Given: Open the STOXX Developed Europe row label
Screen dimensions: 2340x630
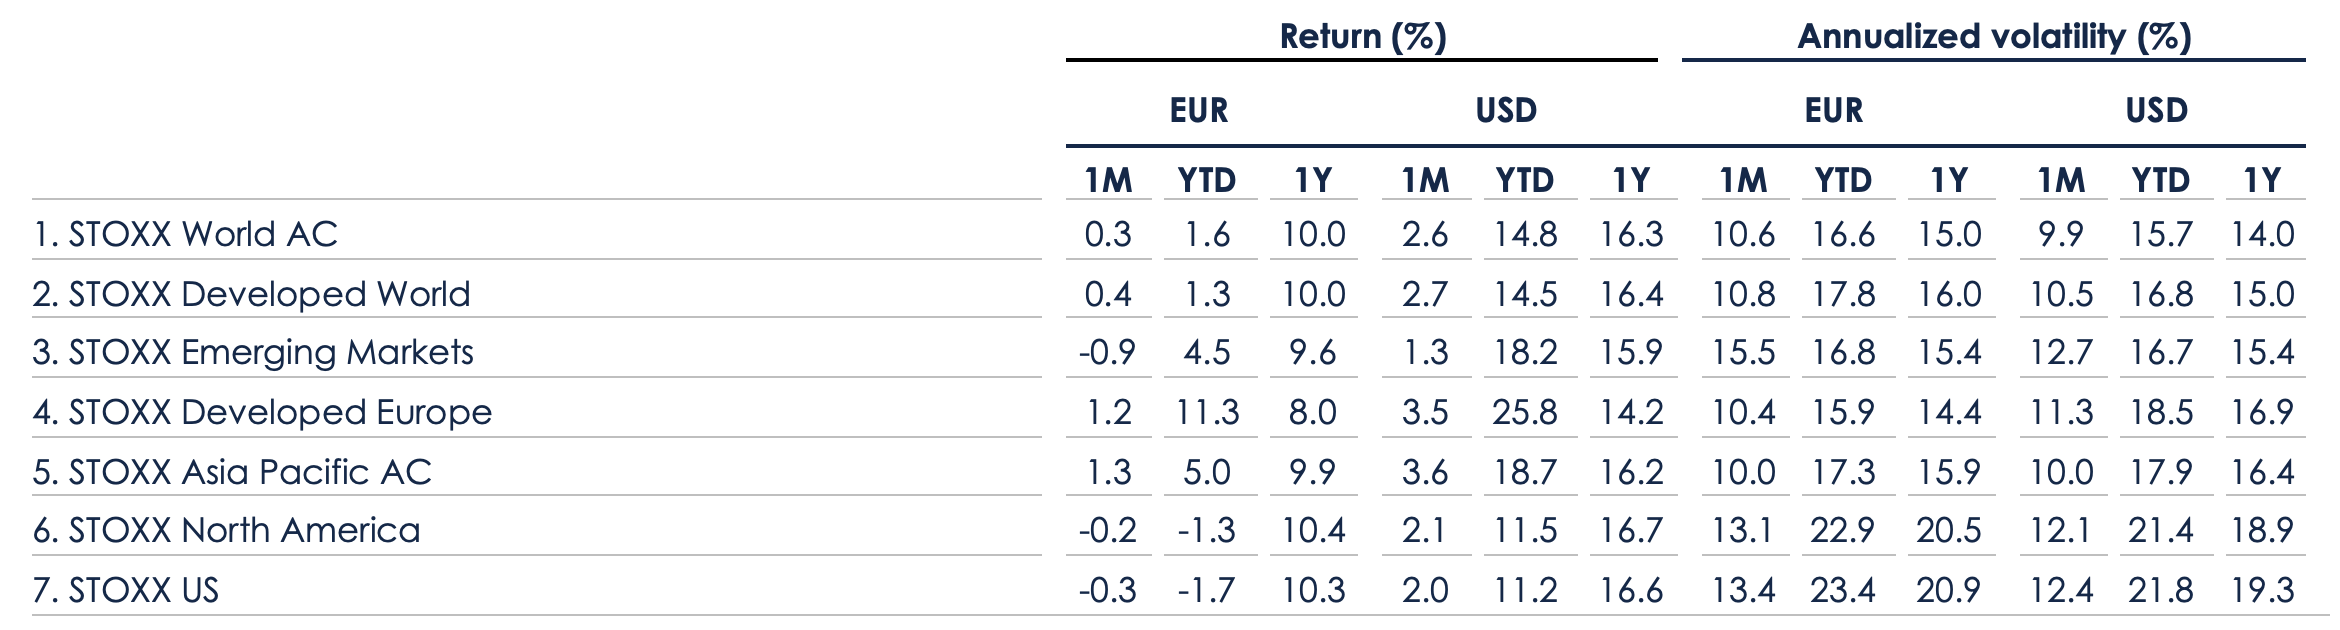Looking at the screenshot, I should coord(263,412).
